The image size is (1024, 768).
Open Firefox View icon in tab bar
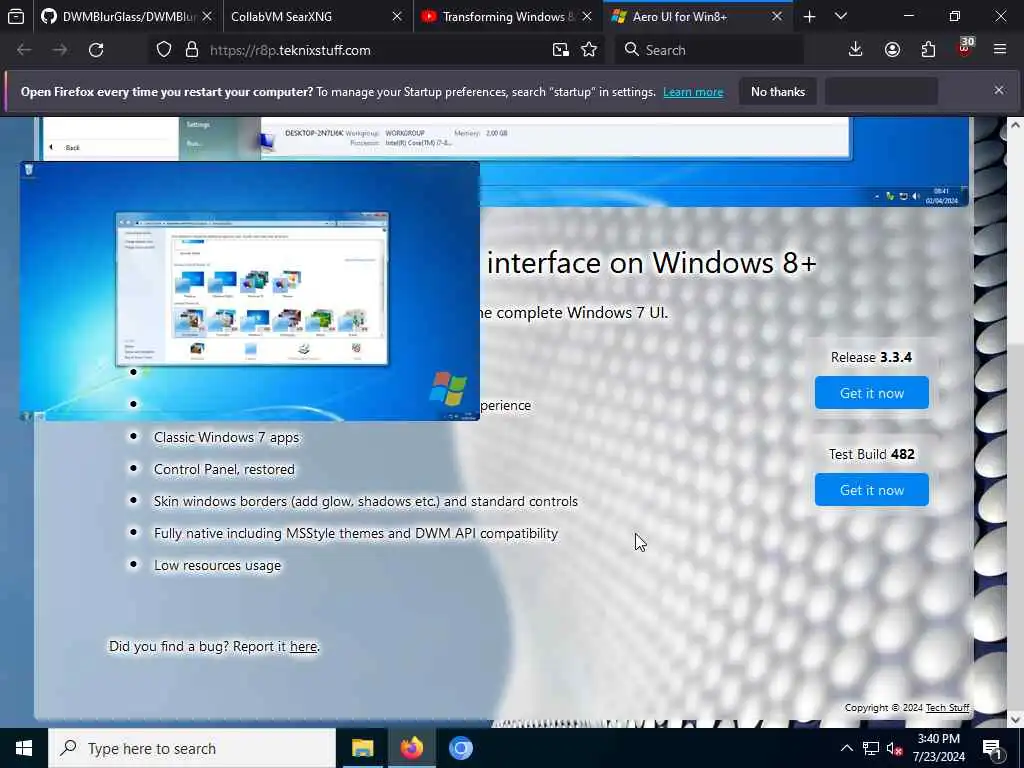point(16,16)
